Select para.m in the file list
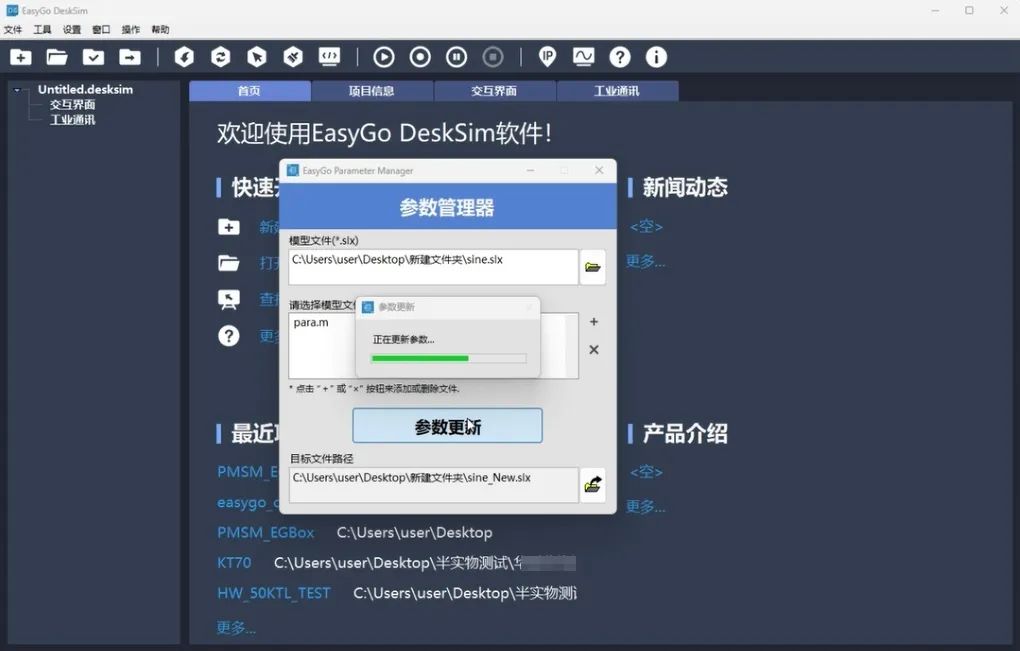The image size is (1020, 651). click(x=311, y=323)
